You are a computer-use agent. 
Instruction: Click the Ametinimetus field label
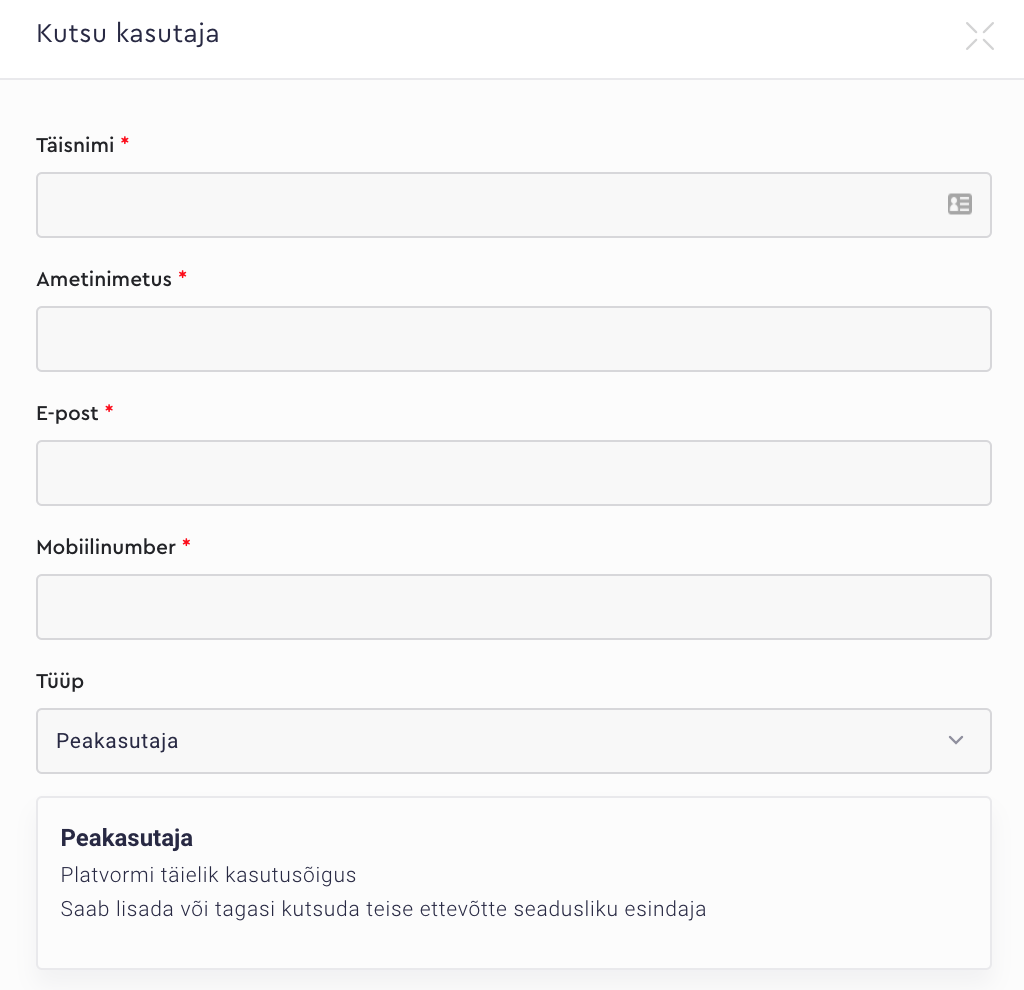tap(104, 279)
